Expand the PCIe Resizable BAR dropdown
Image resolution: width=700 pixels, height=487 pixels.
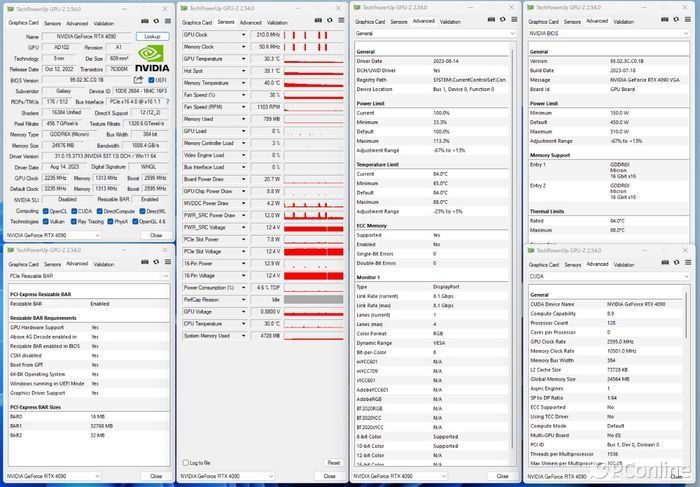[165, 277]
